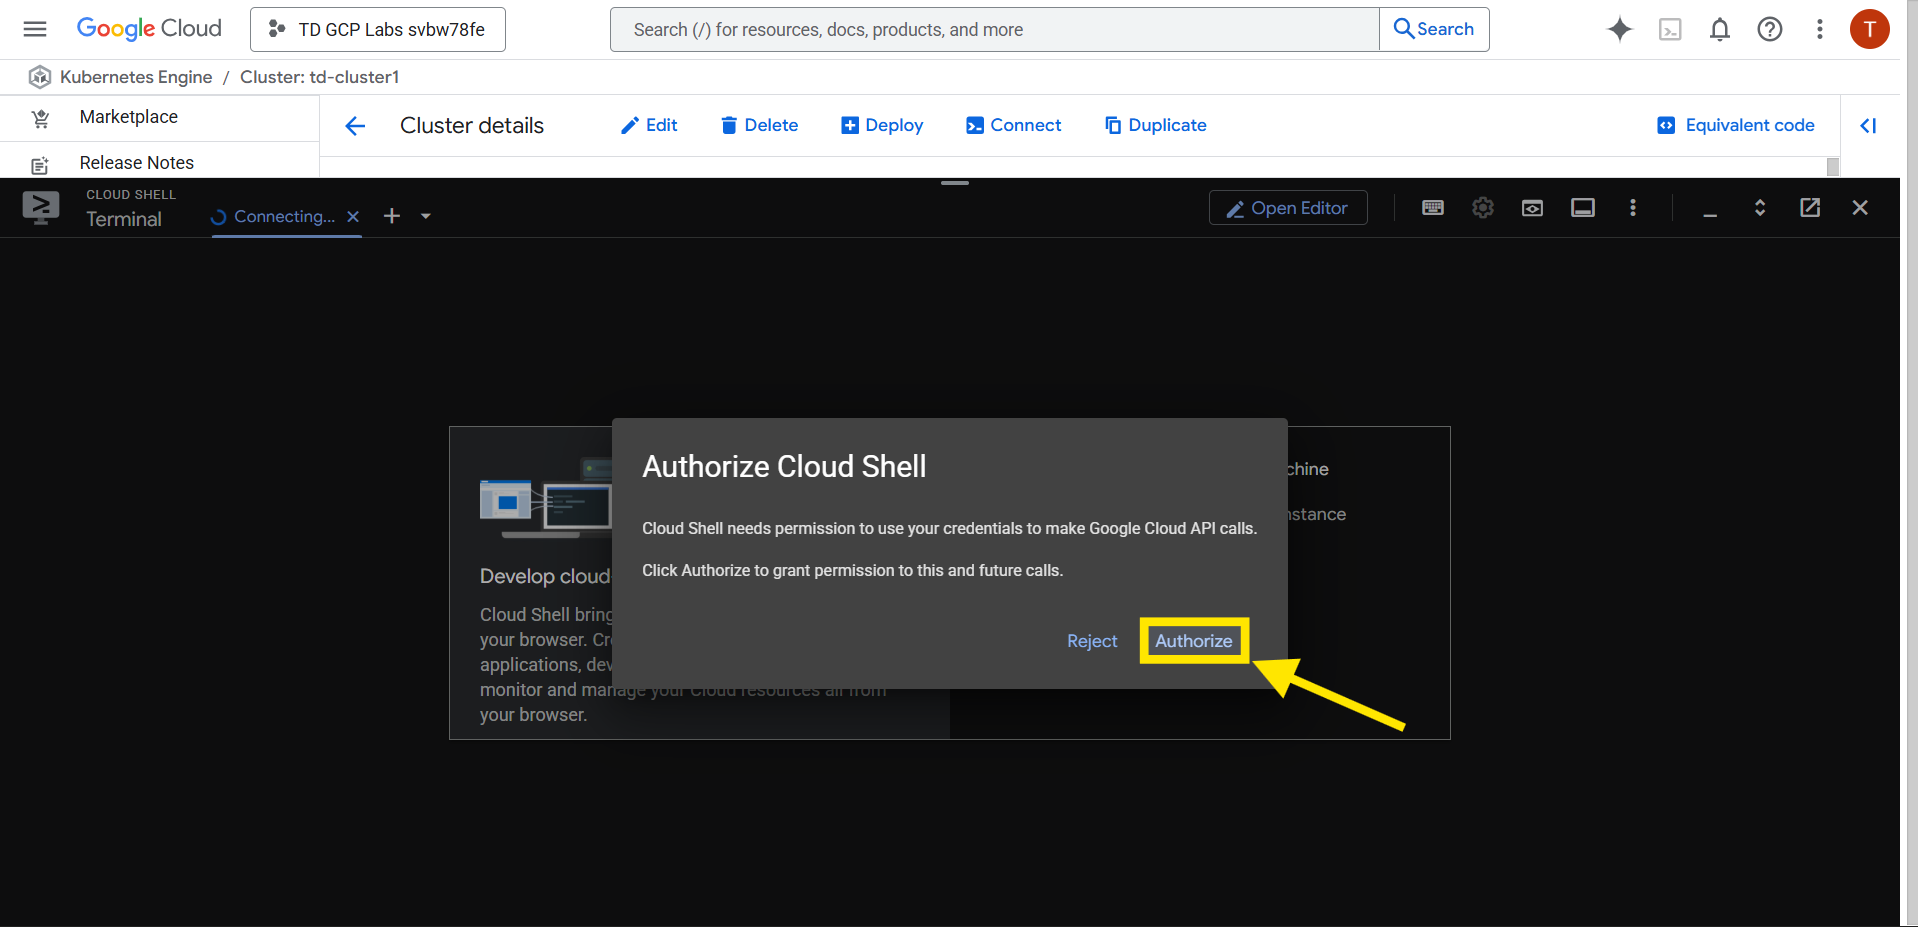The height and width of the screenshot is (927, 1918).
Task: Toggle the Cloud Shell on-screen keyboard icon
Action: point(1432,208)
